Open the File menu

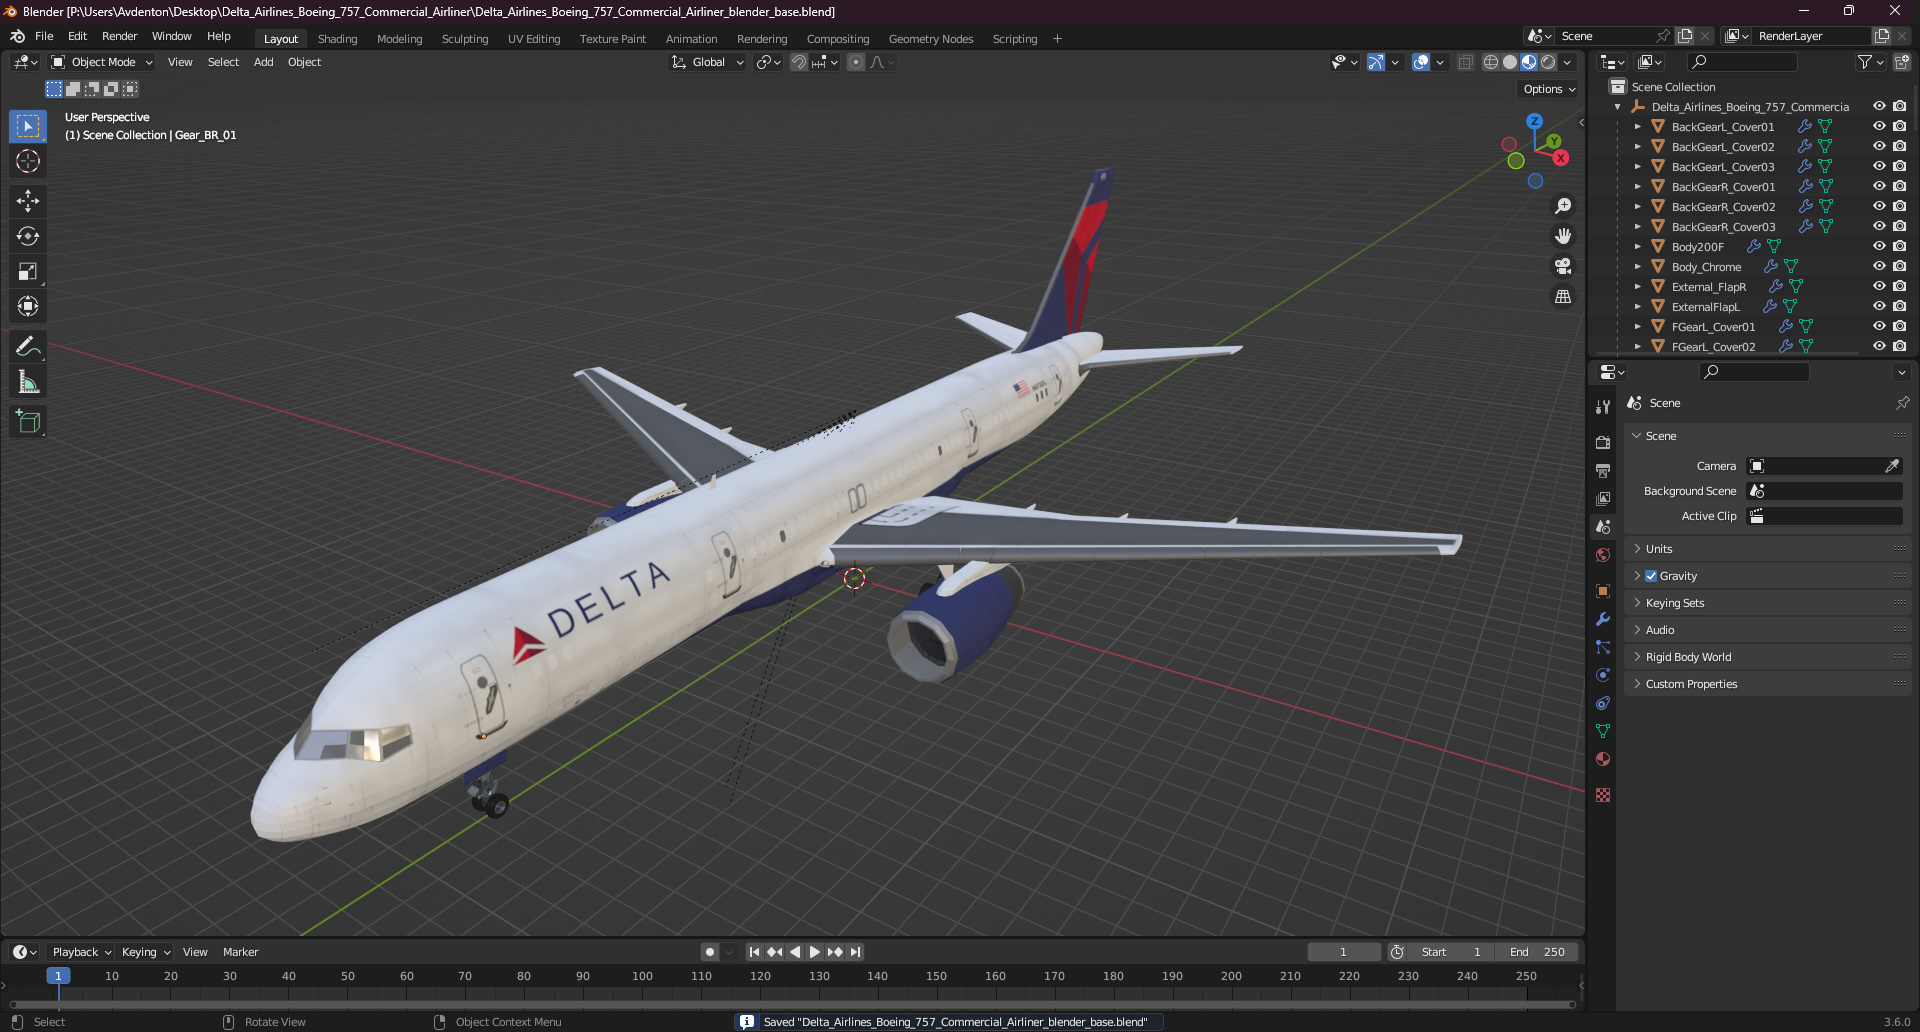[x=44, y=36]
